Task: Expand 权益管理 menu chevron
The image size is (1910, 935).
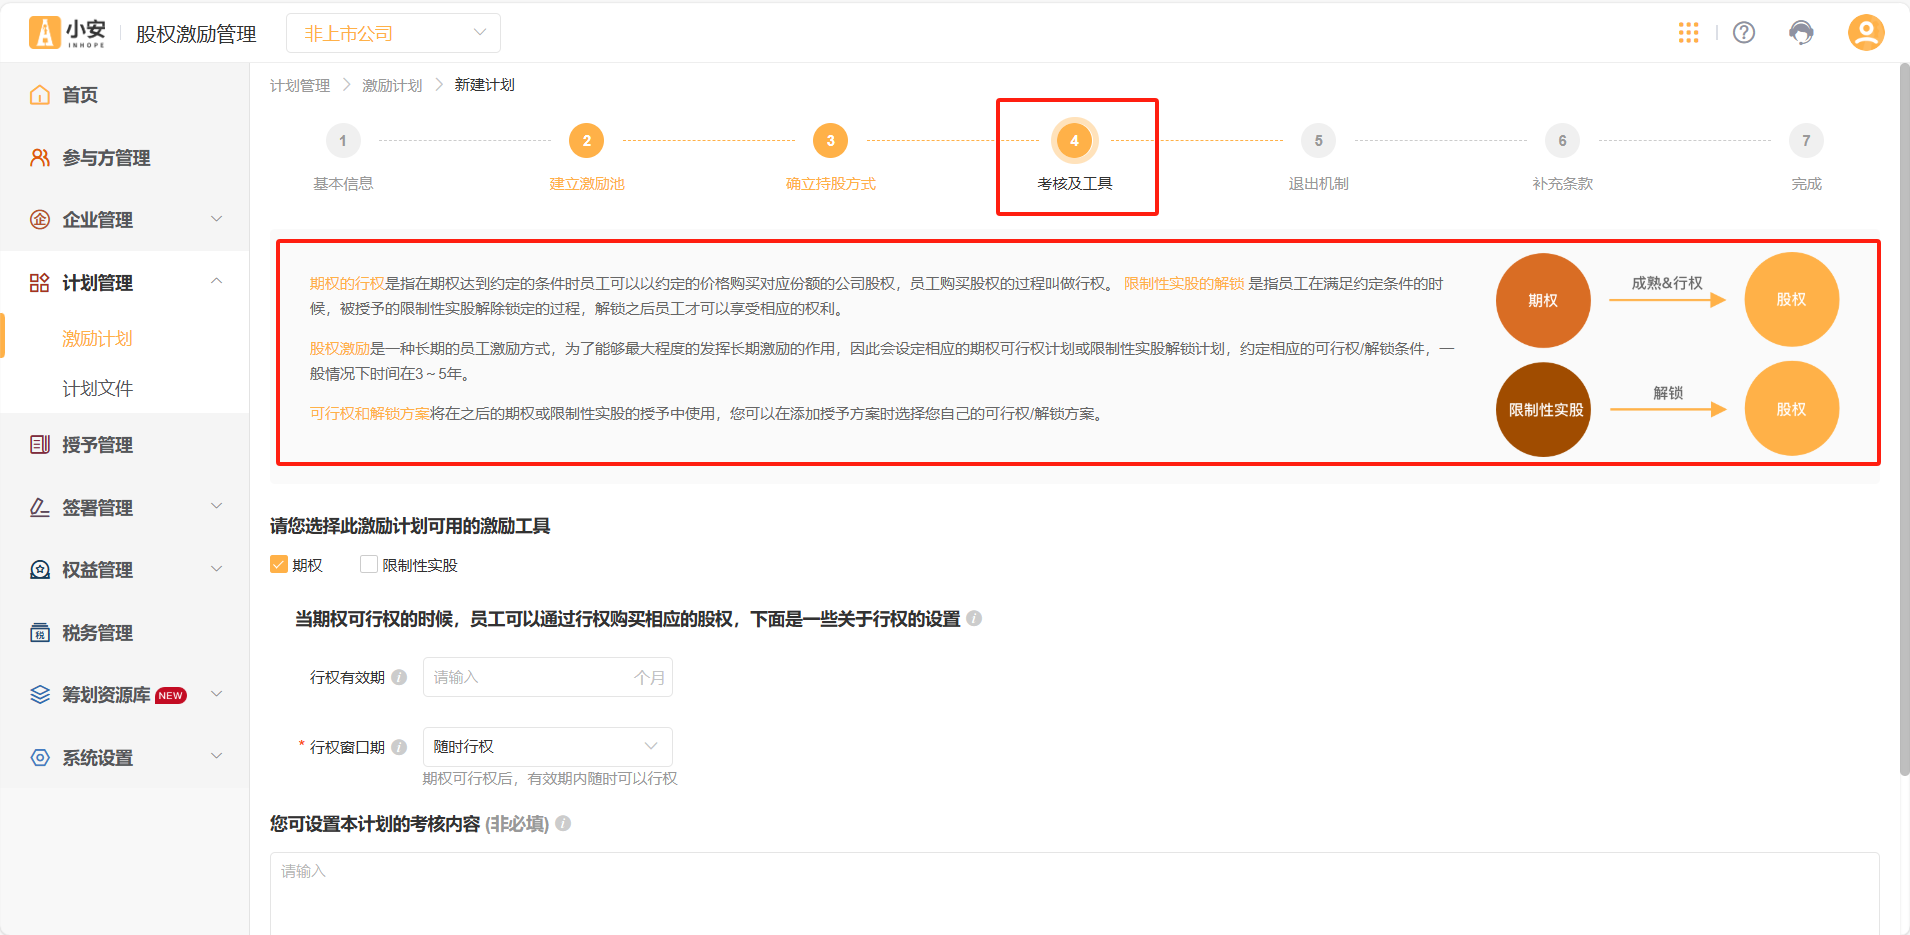Action: (217, 569)
